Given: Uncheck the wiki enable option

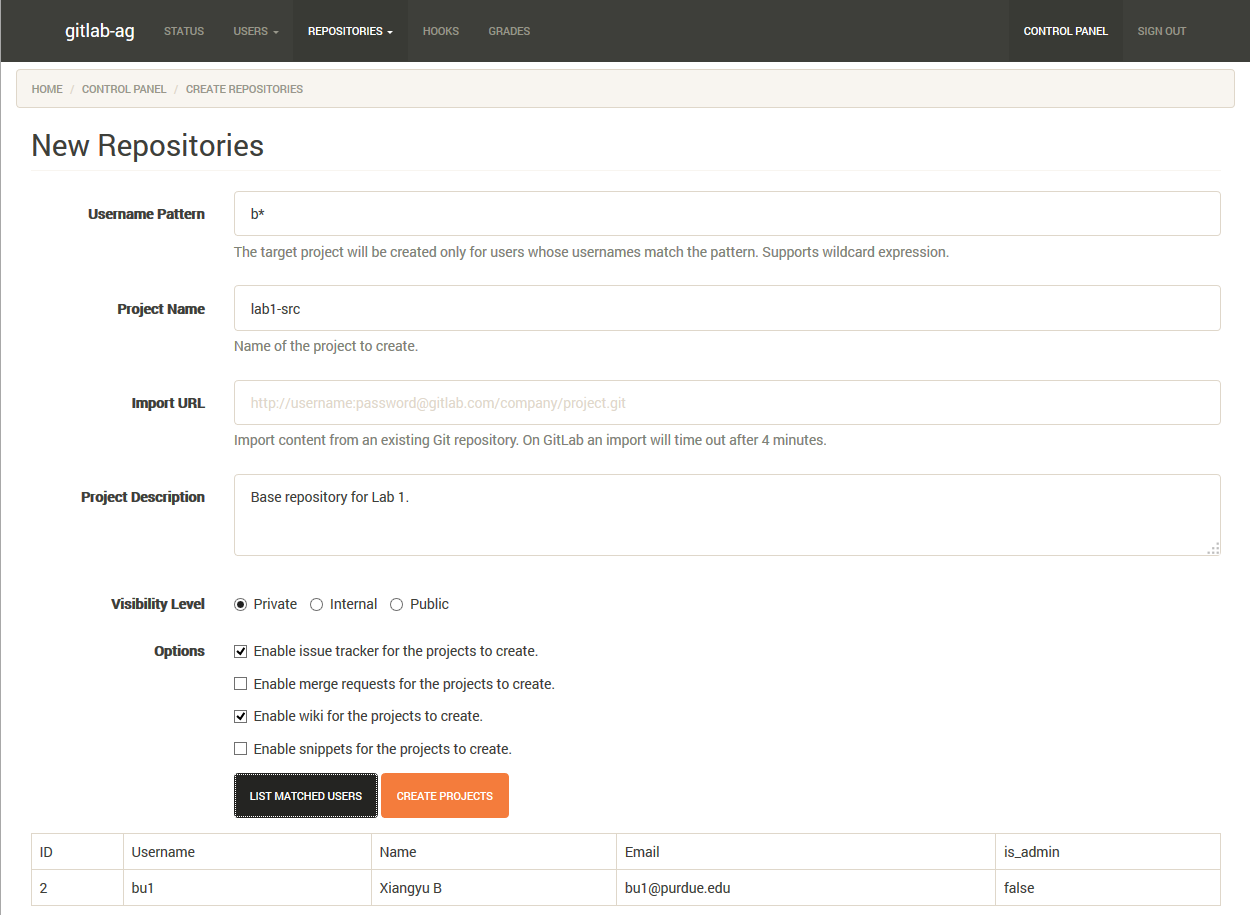Looking at the screenshot, I should point(240,715).
